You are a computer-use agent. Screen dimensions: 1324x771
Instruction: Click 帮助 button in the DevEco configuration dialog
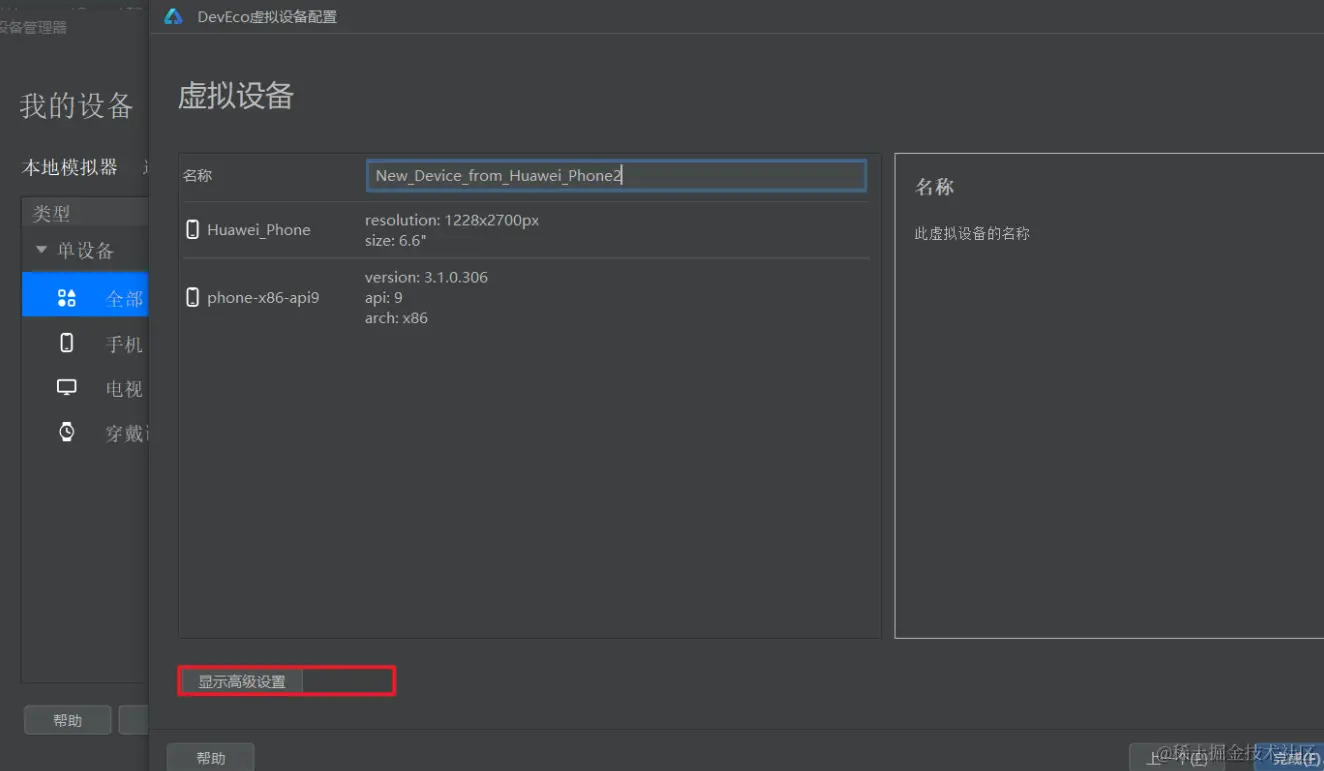tap(211, 758)
